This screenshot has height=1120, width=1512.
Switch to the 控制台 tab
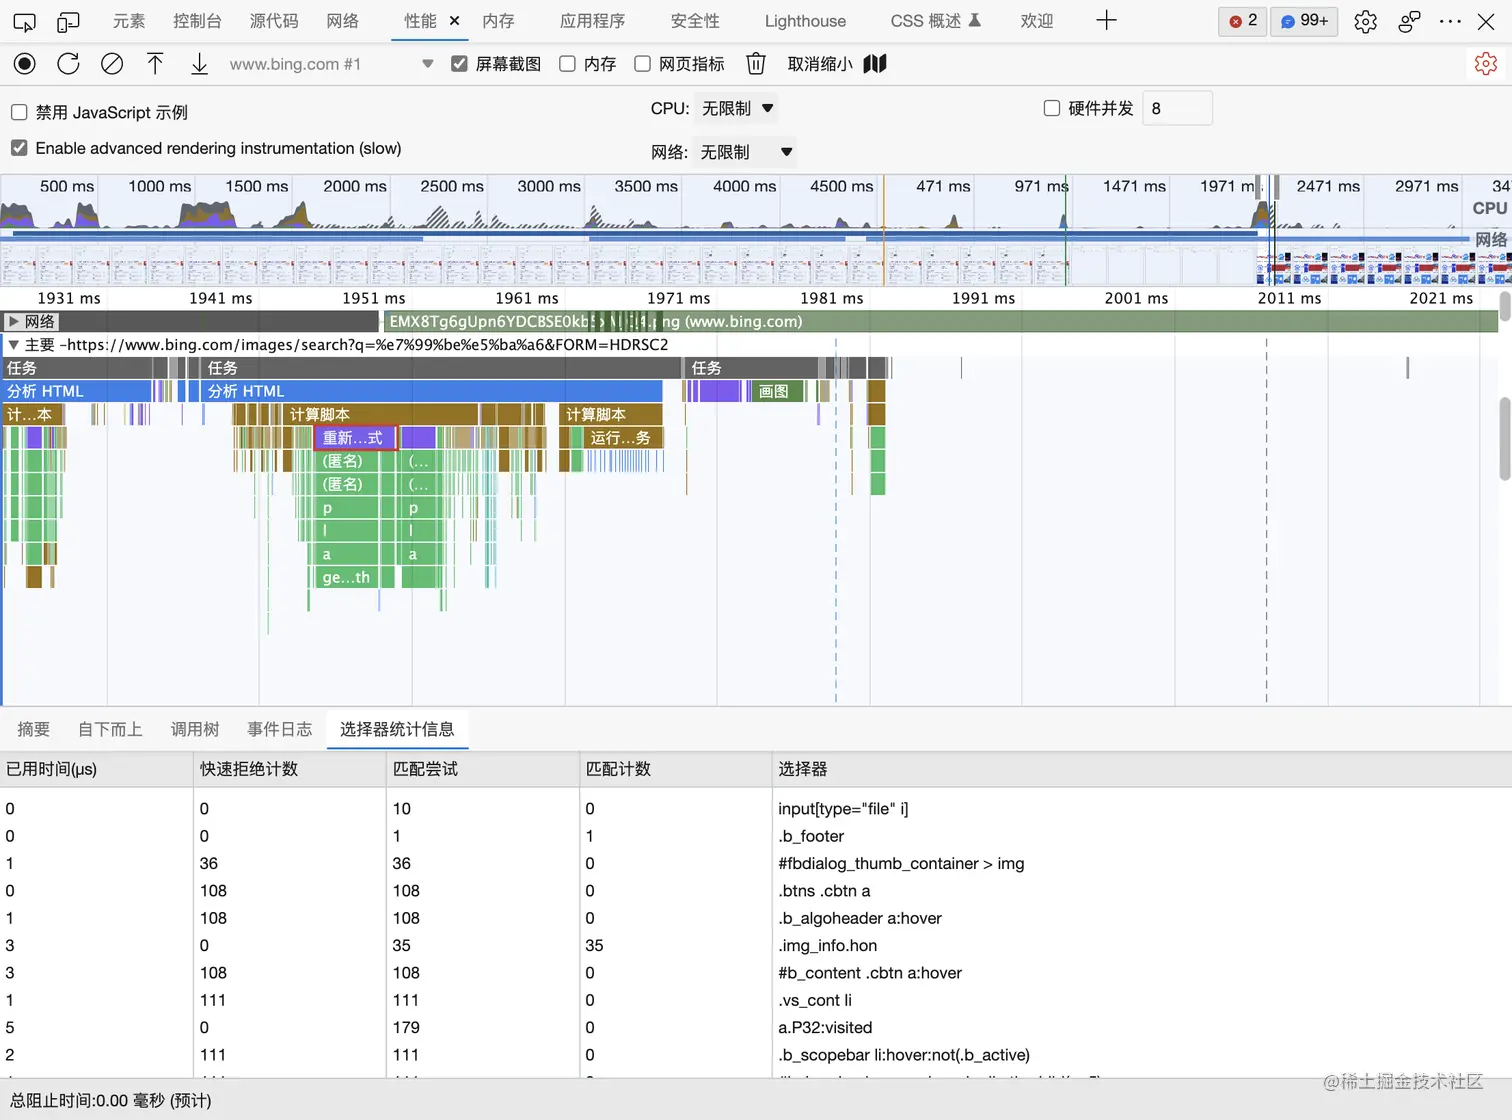tap(197, 21)
